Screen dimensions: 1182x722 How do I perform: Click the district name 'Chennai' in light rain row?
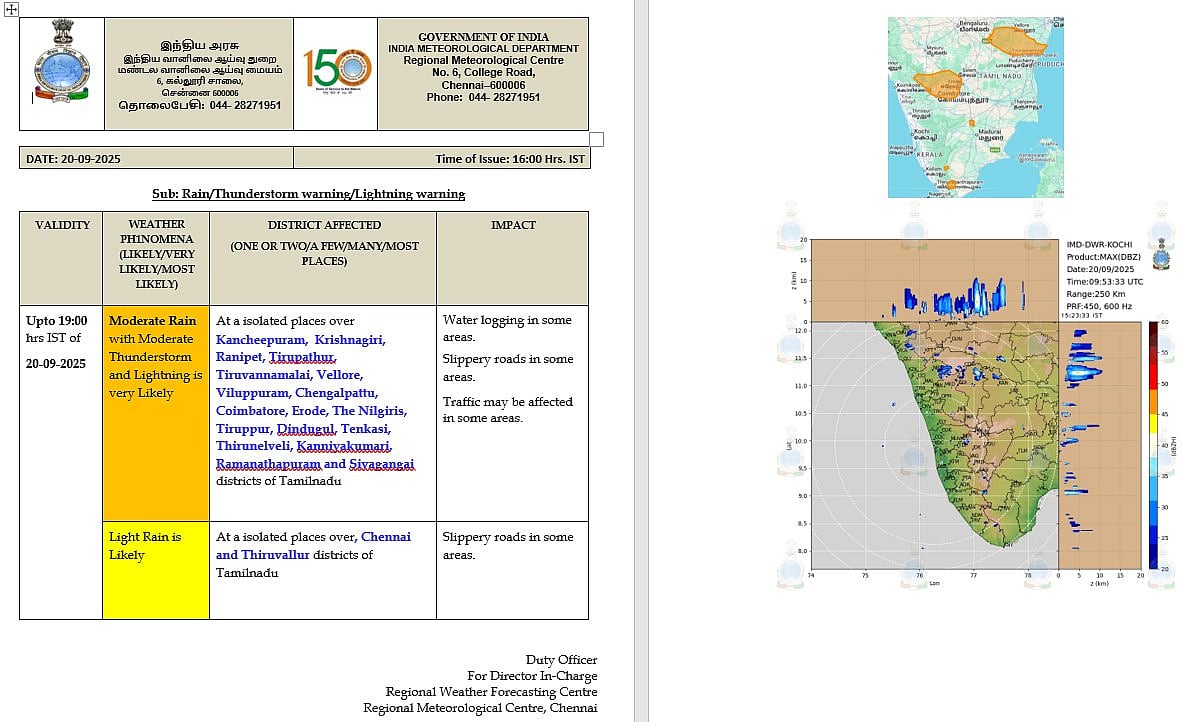pyautogui.click(x=386, y=537)
